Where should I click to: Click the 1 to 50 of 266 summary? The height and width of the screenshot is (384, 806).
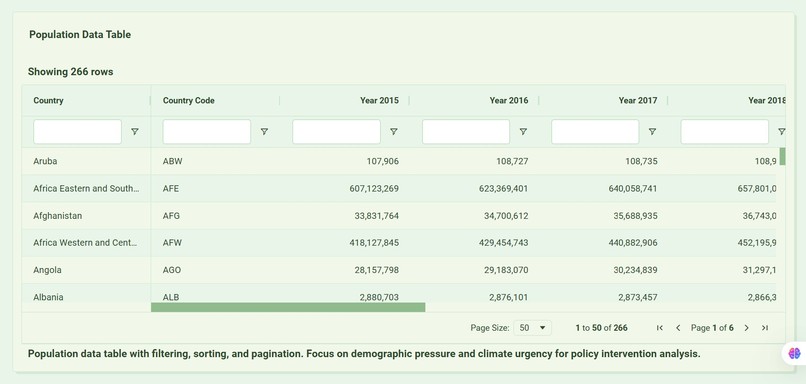[601, 328]
